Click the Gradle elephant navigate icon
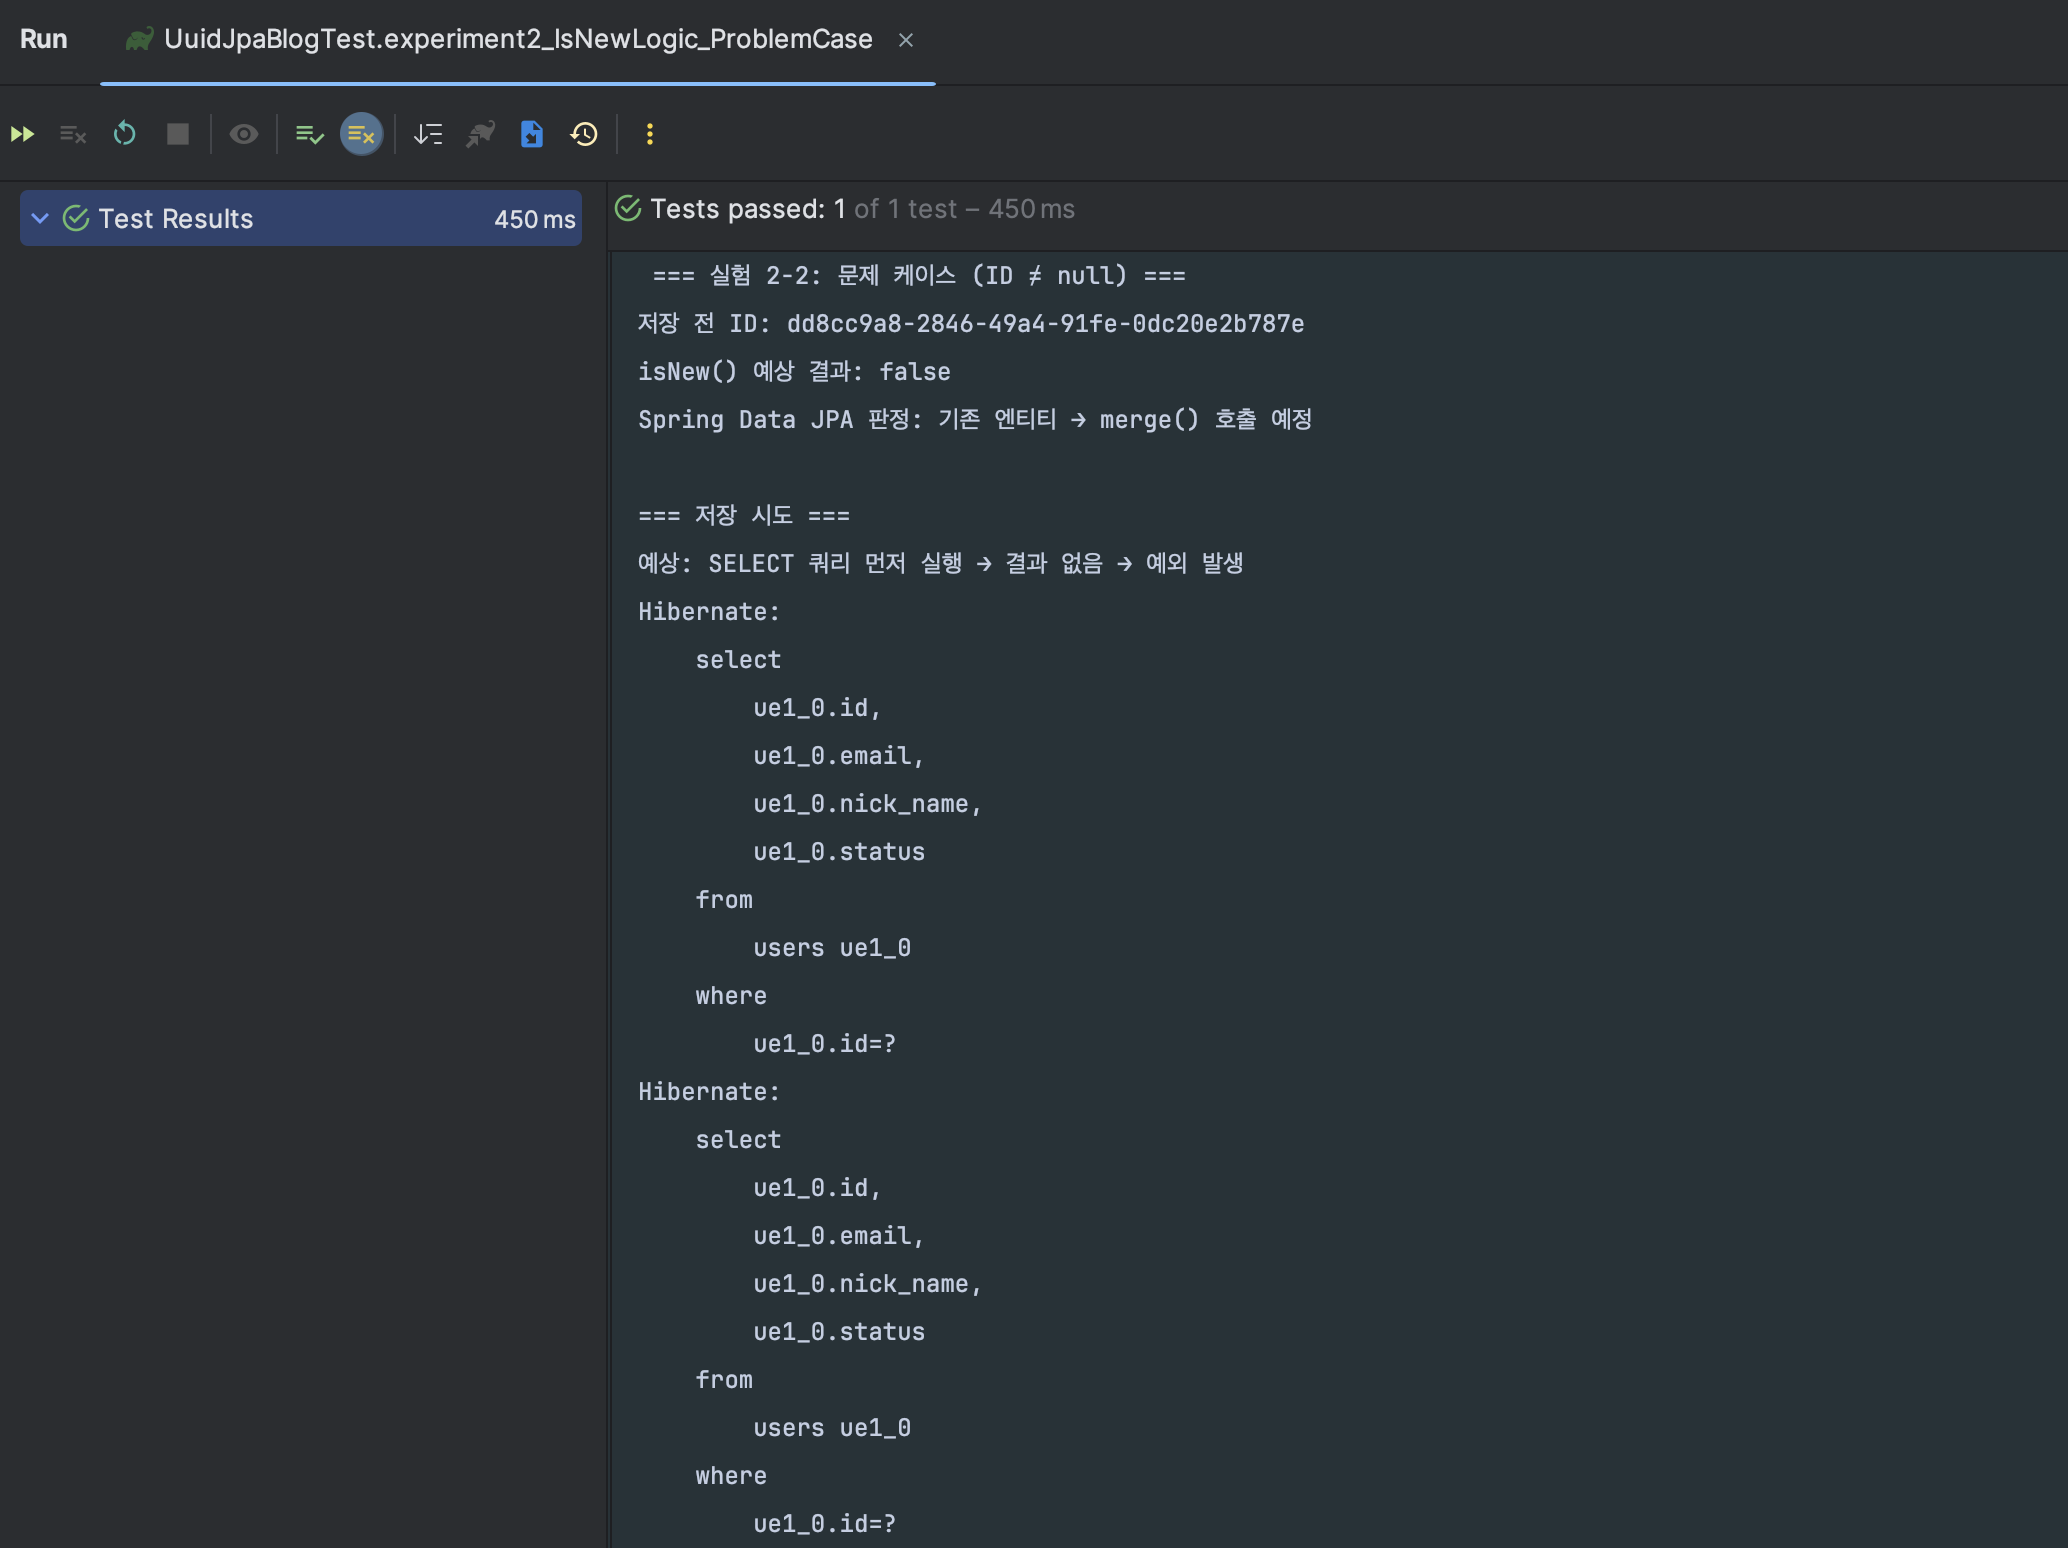The width and height of the screenshot is (2068, 1548). (480, 134)
